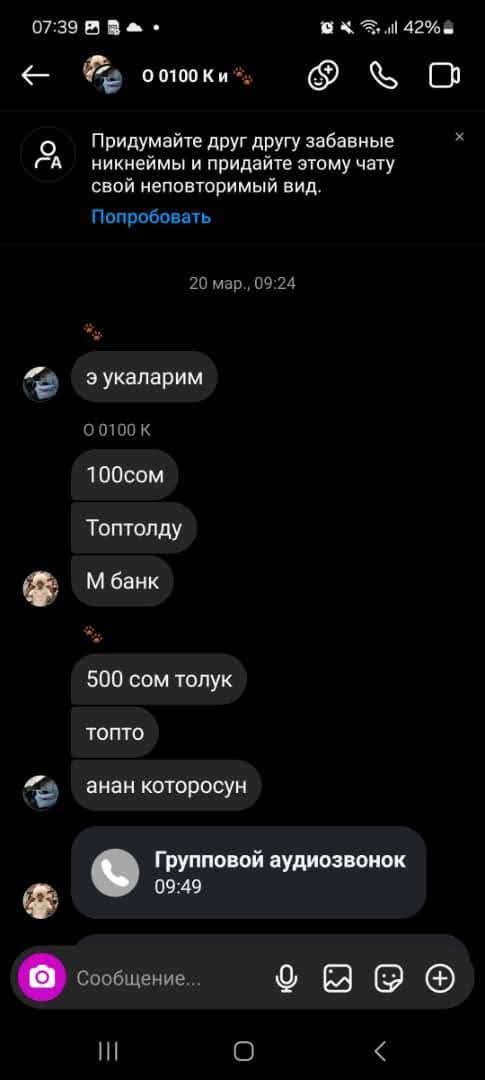Record a voice message with microphone icon

click(x=286, y=978)
